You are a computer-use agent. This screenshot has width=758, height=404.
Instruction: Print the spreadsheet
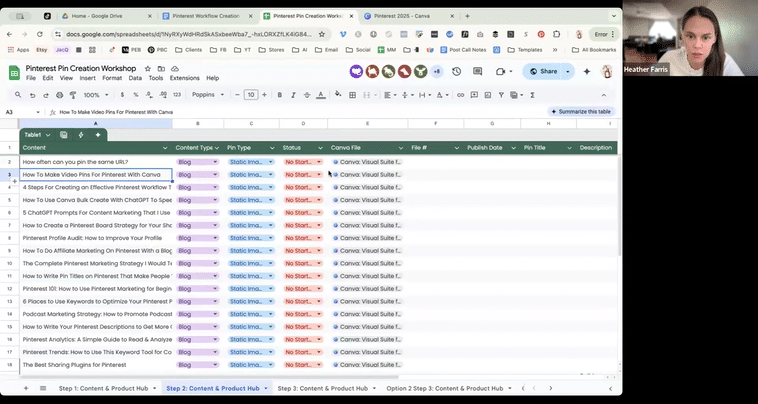59,95
